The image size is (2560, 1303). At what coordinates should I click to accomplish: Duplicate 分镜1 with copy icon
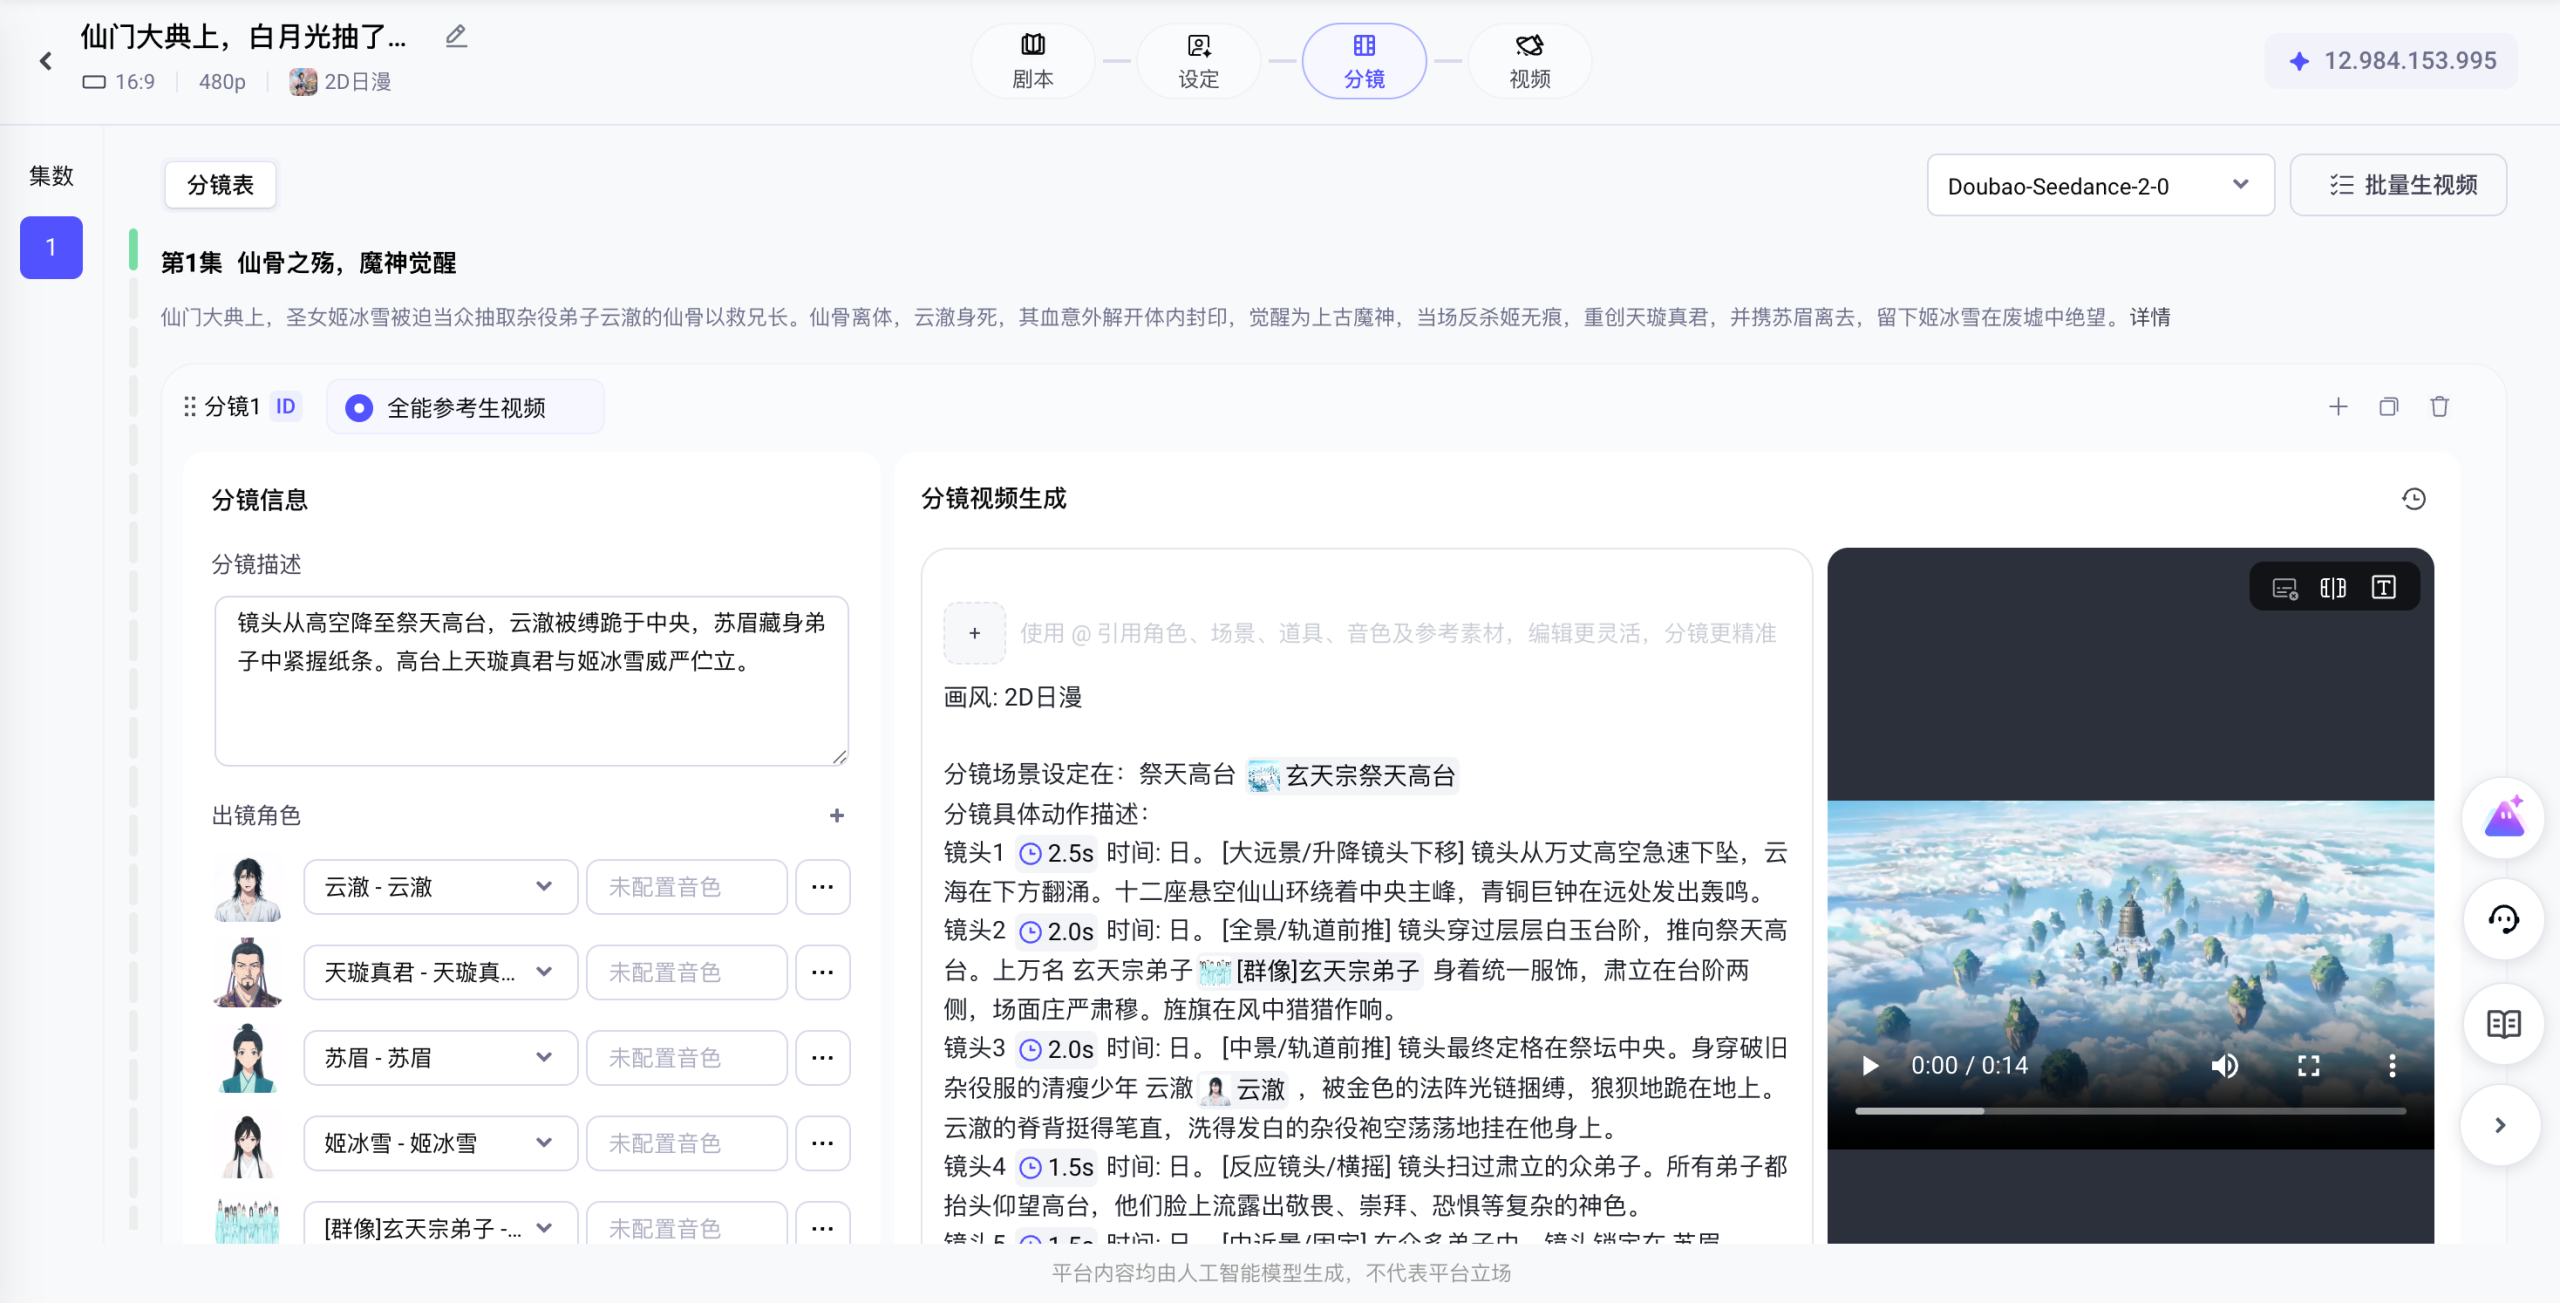[x=2389, y=407]
